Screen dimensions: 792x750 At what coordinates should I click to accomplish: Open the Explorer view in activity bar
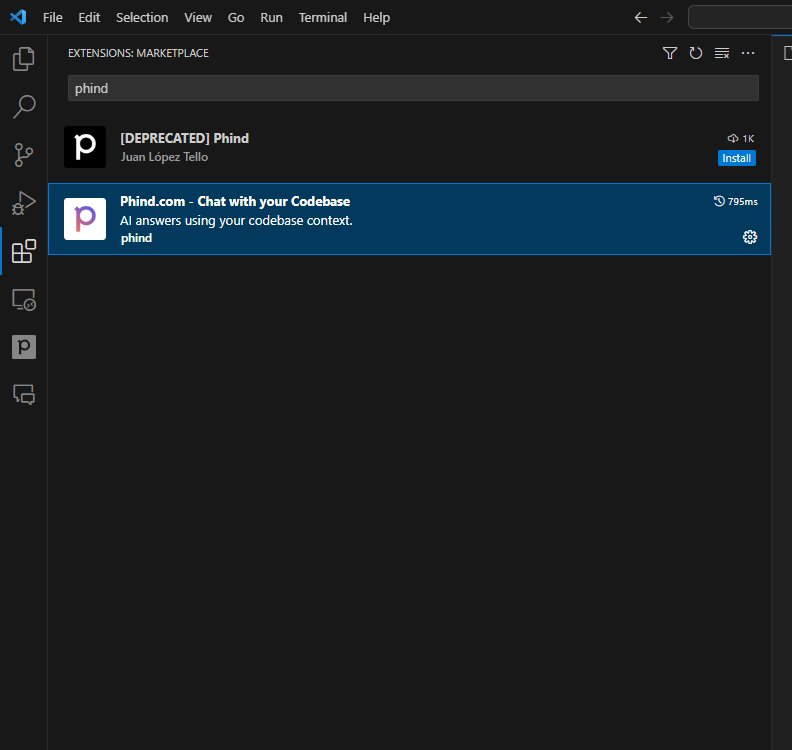(x=23, y=60)
